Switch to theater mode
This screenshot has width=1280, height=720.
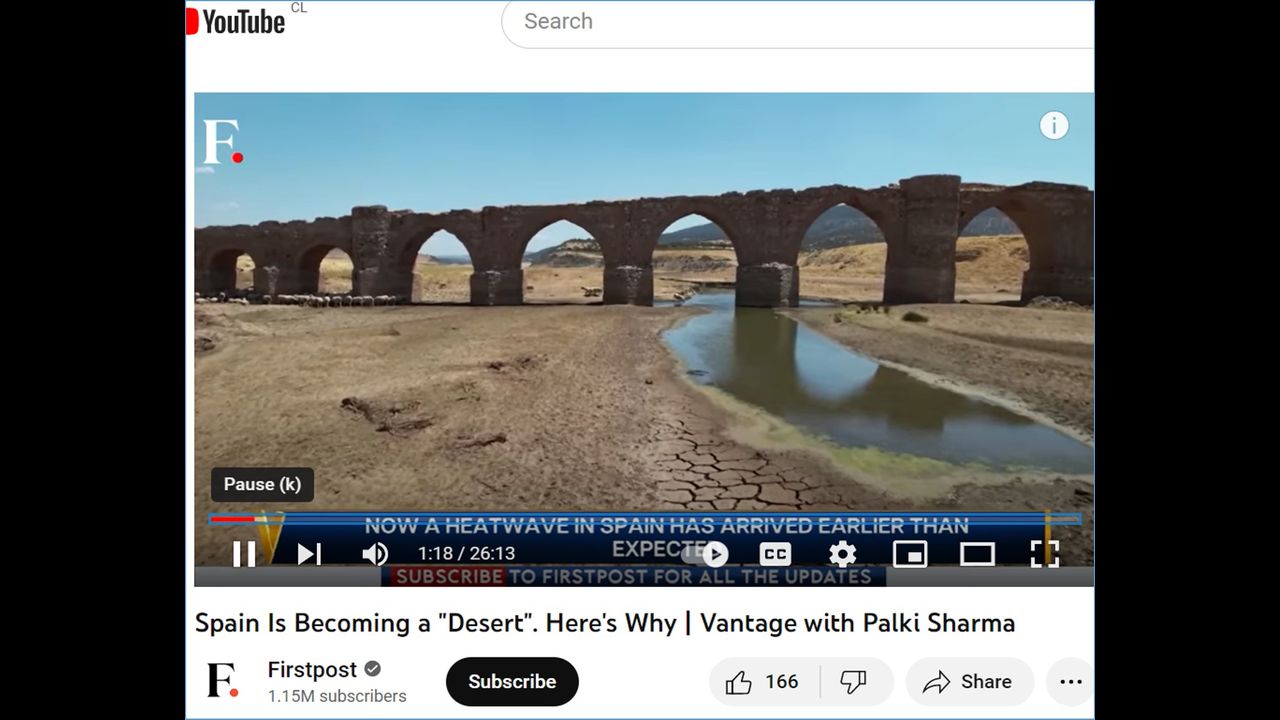976,554
